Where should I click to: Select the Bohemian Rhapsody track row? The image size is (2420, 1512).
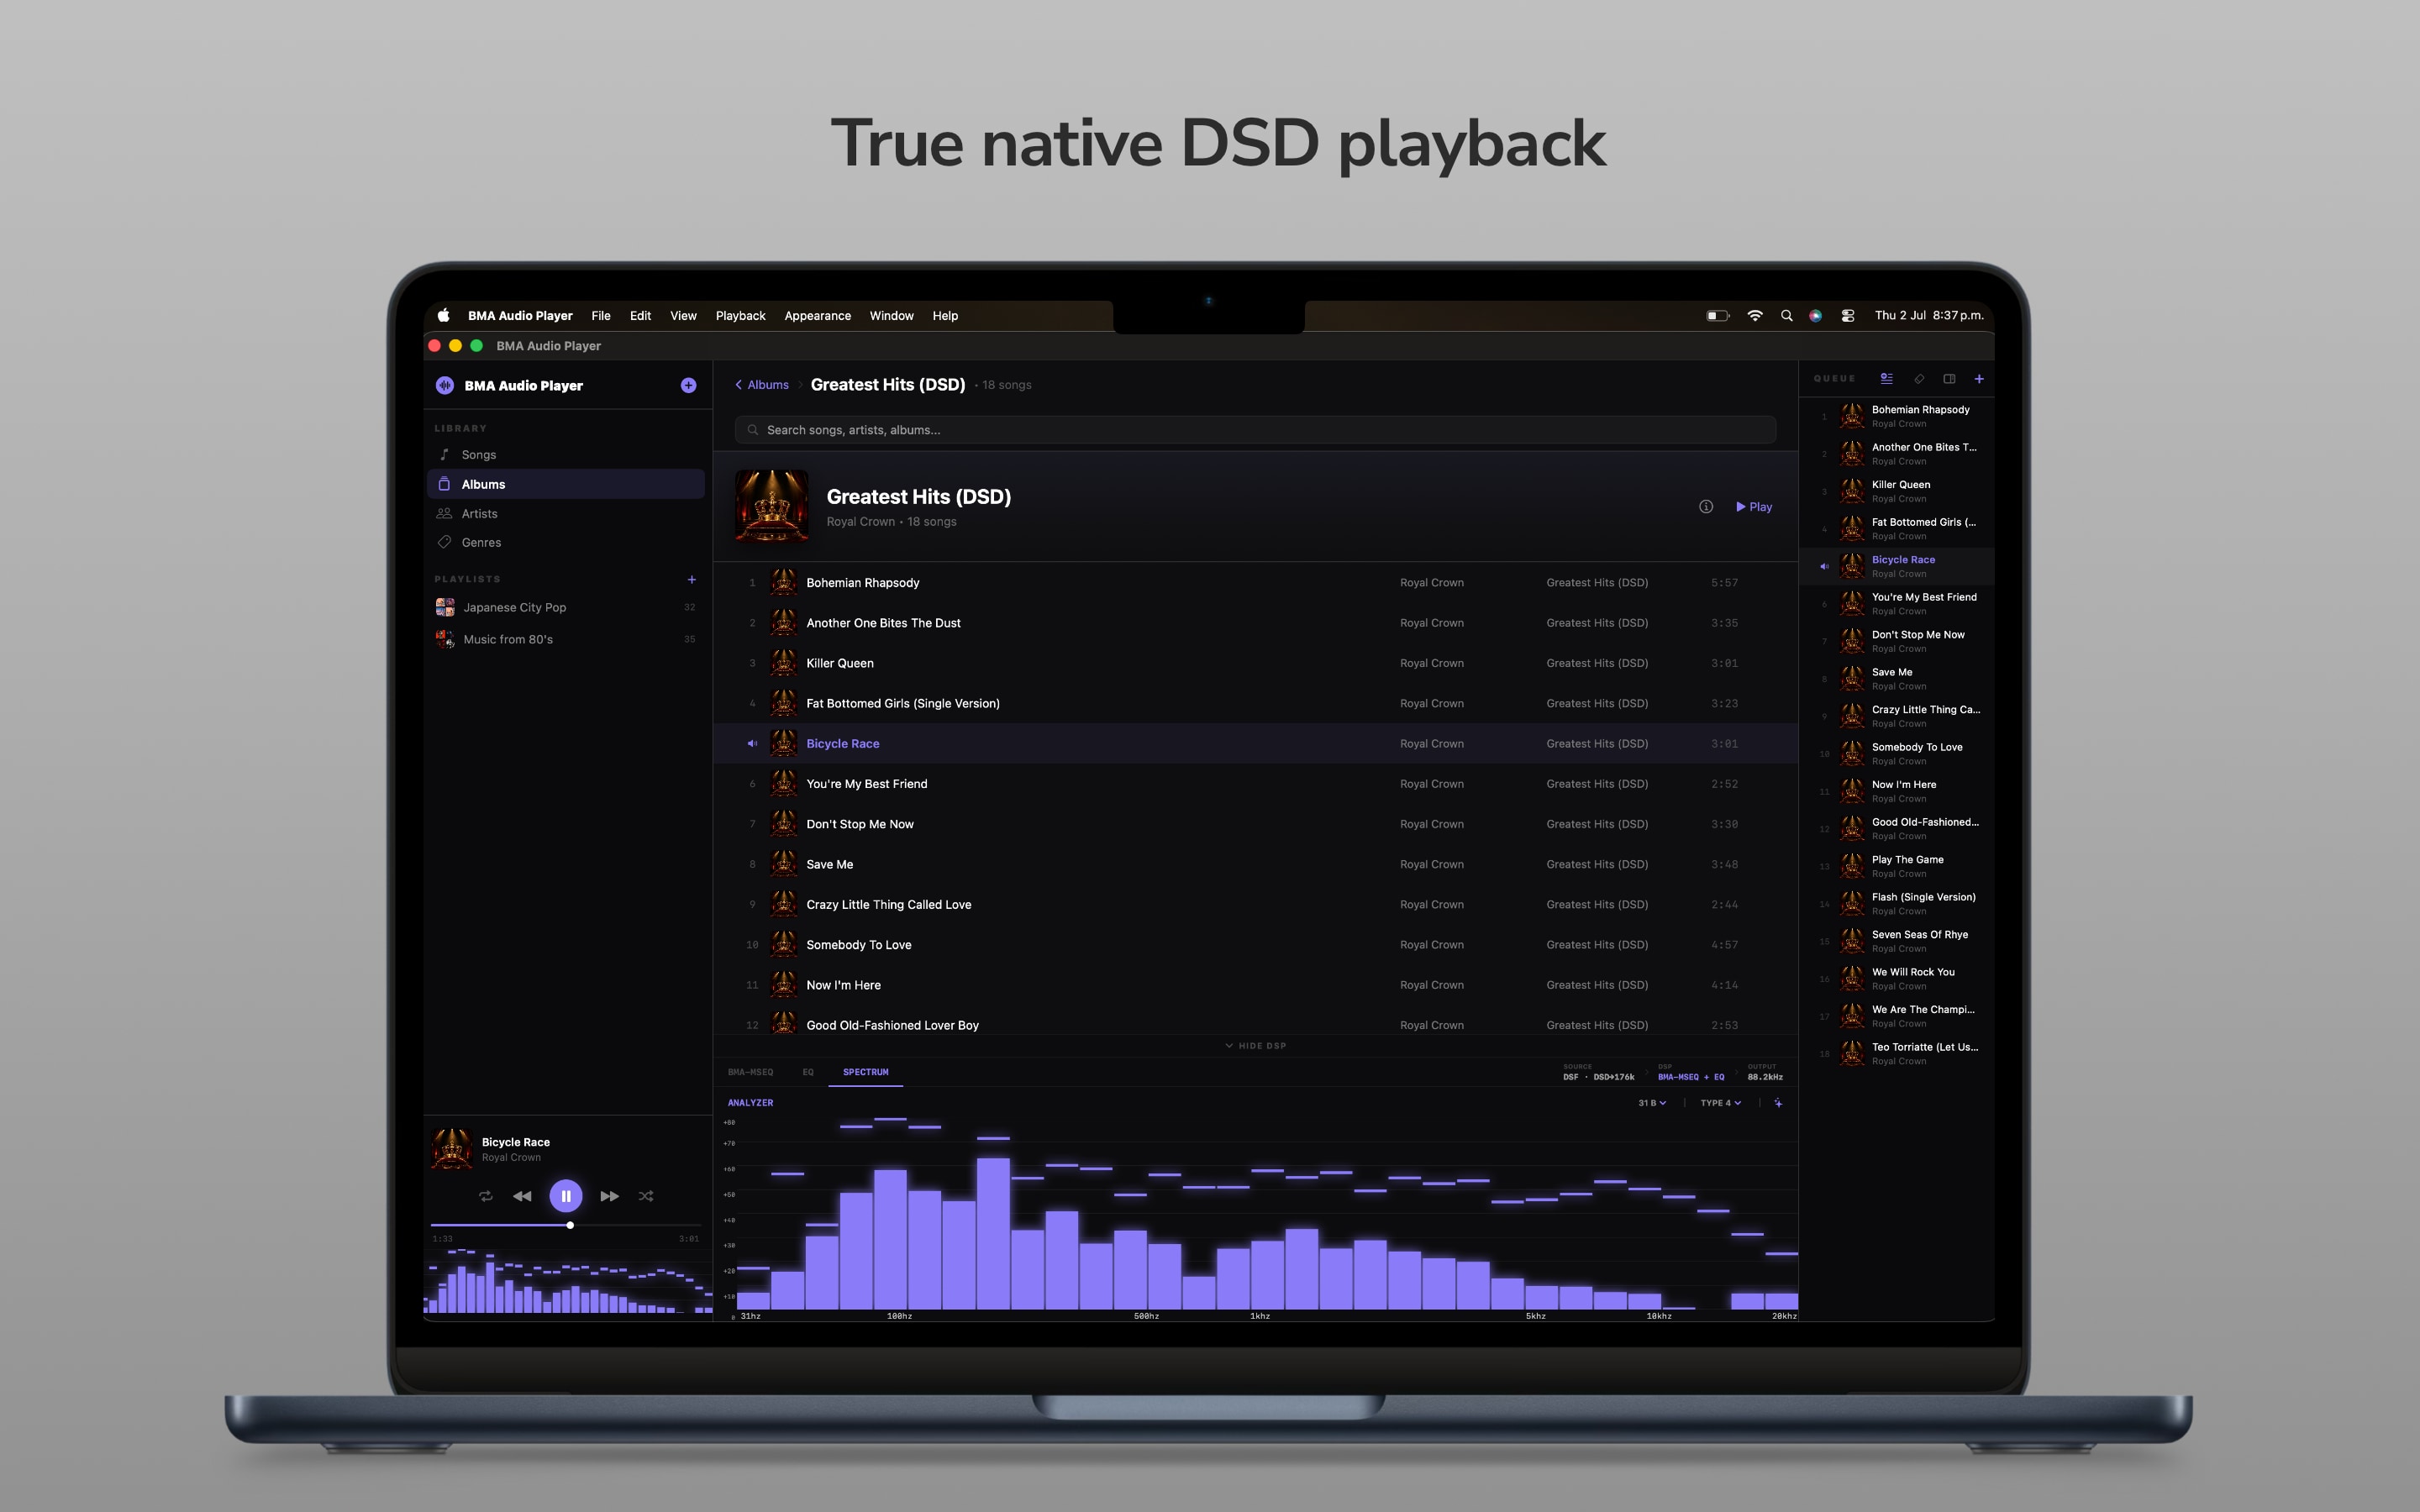[1255, 583]
